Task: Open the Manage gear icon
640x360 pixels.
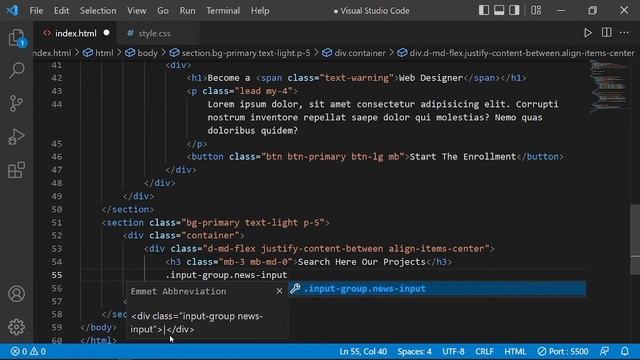Action: coord(16,327)
